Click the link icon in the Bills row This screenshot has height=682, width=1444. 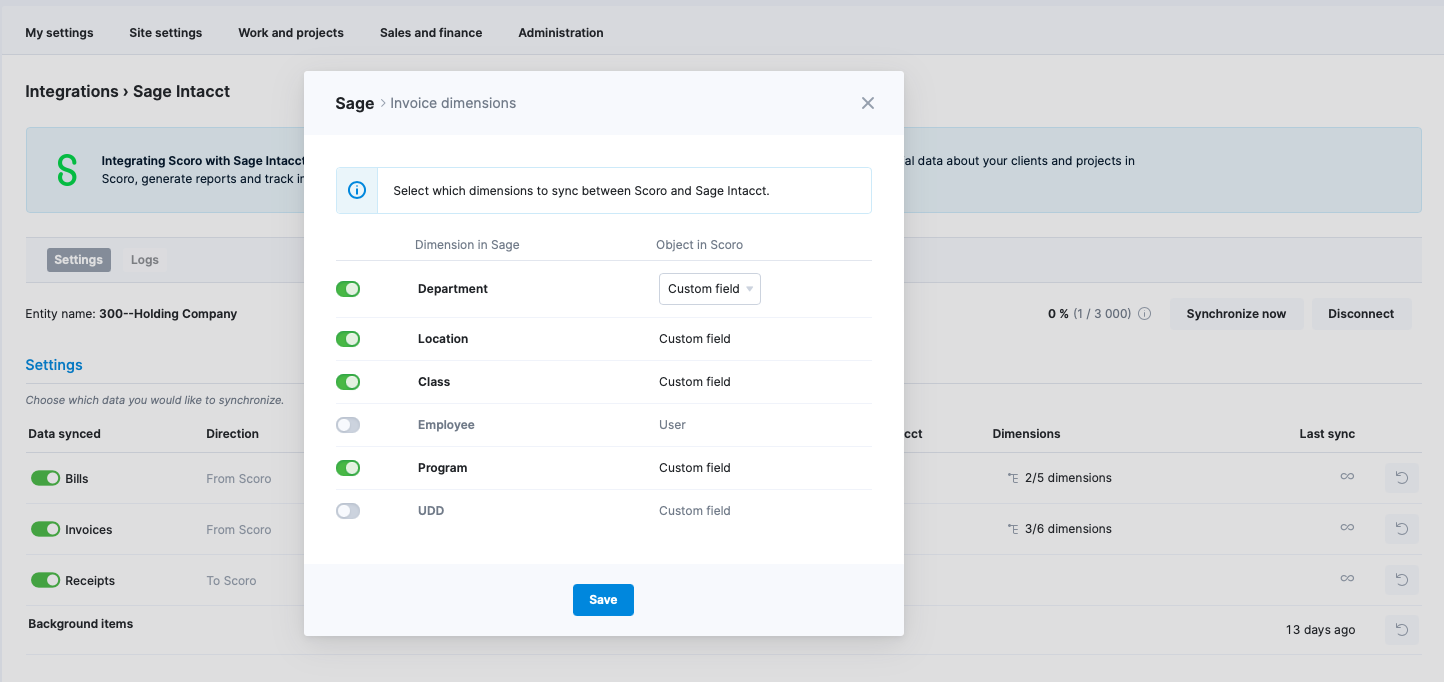click(1347, 477)
